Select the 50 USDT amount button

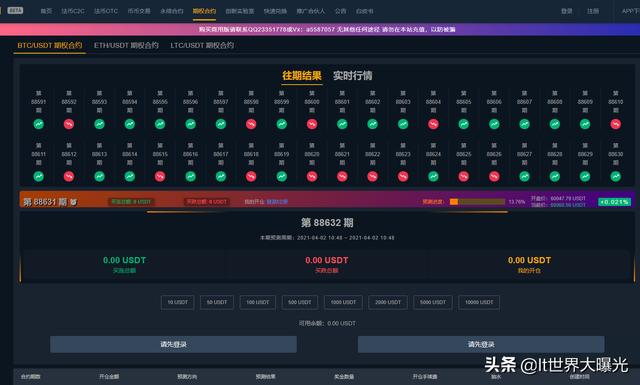pos(217,303)
